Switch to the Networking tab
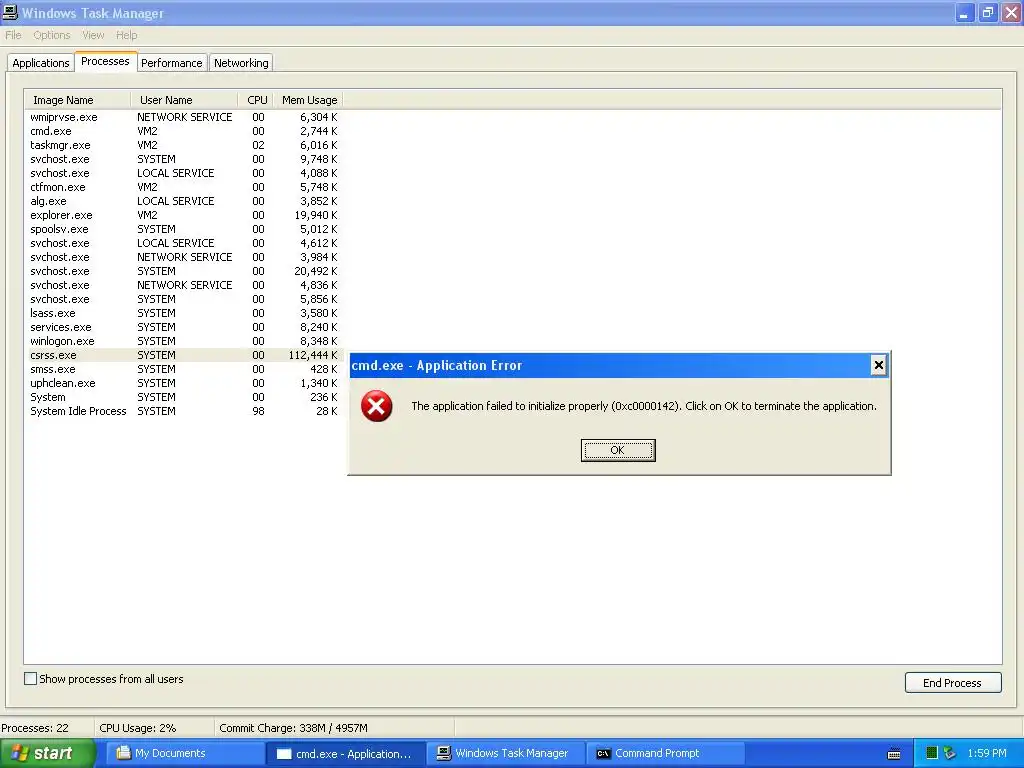This screenshot has height=768, width=1024. click(x=241, y=63)
